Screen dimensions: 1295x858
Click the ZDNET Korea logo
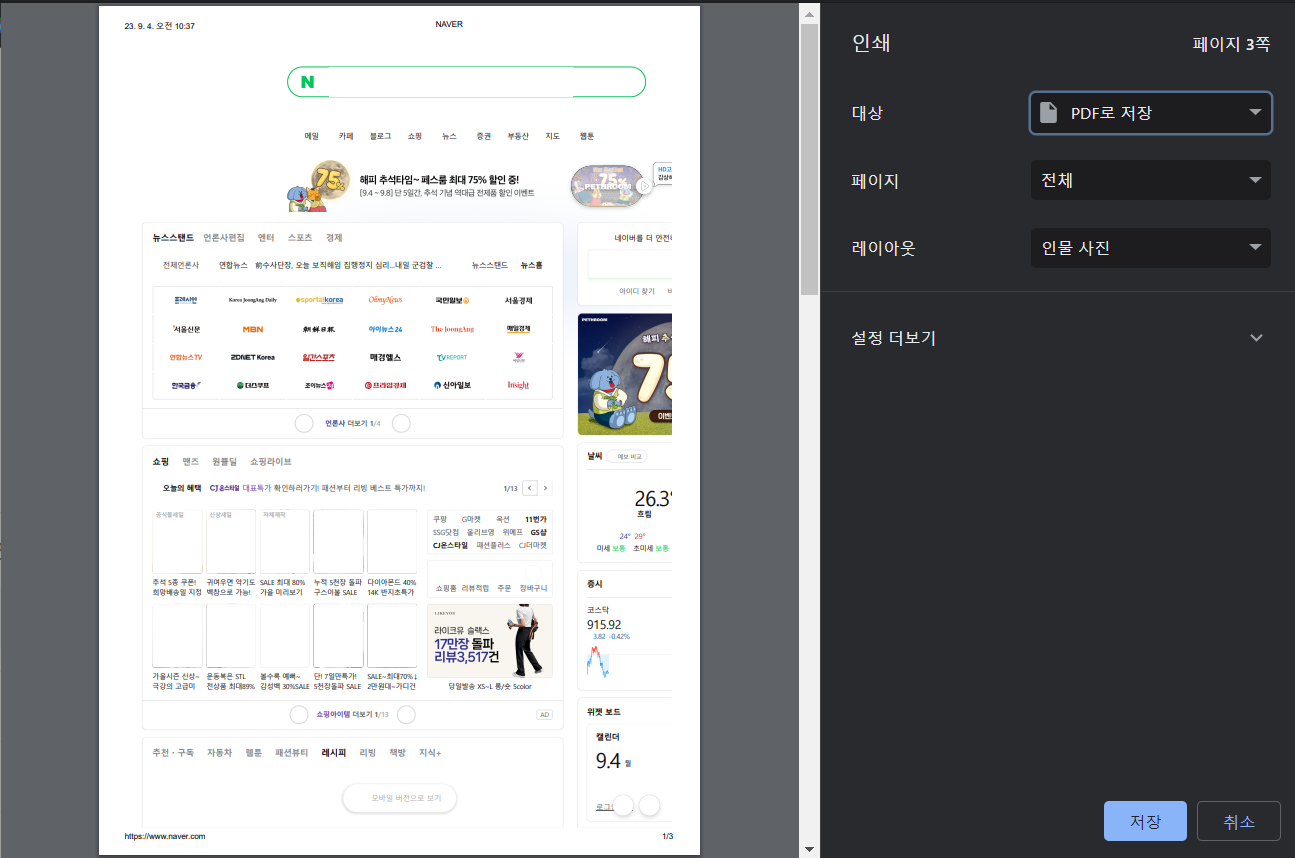(x=252, y=357)
